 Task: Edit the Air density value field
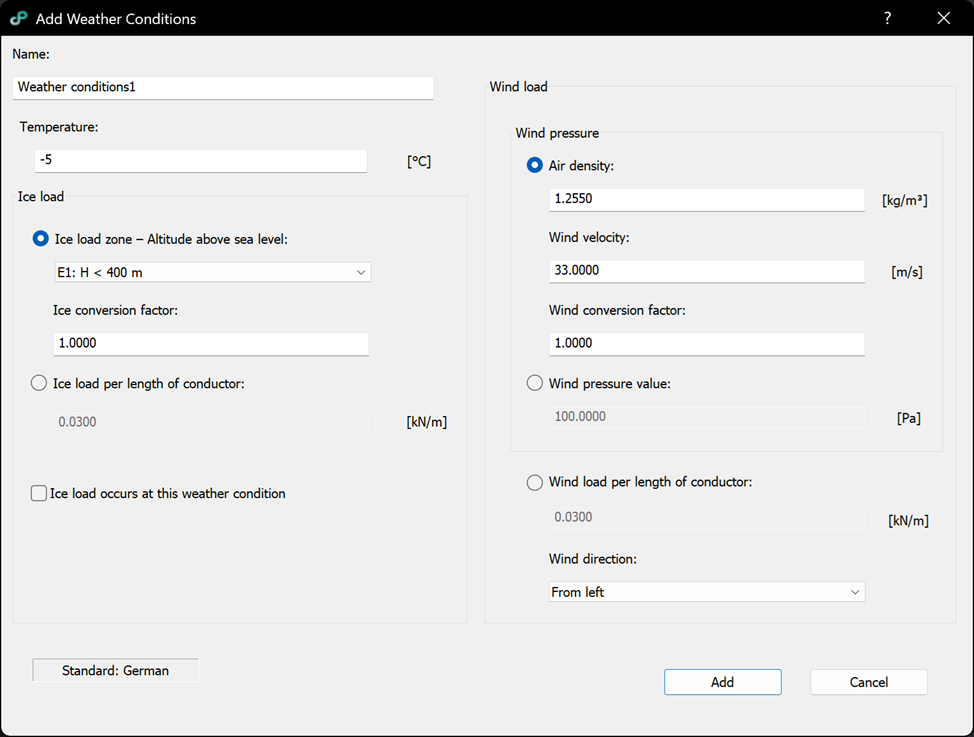(706, 199)
